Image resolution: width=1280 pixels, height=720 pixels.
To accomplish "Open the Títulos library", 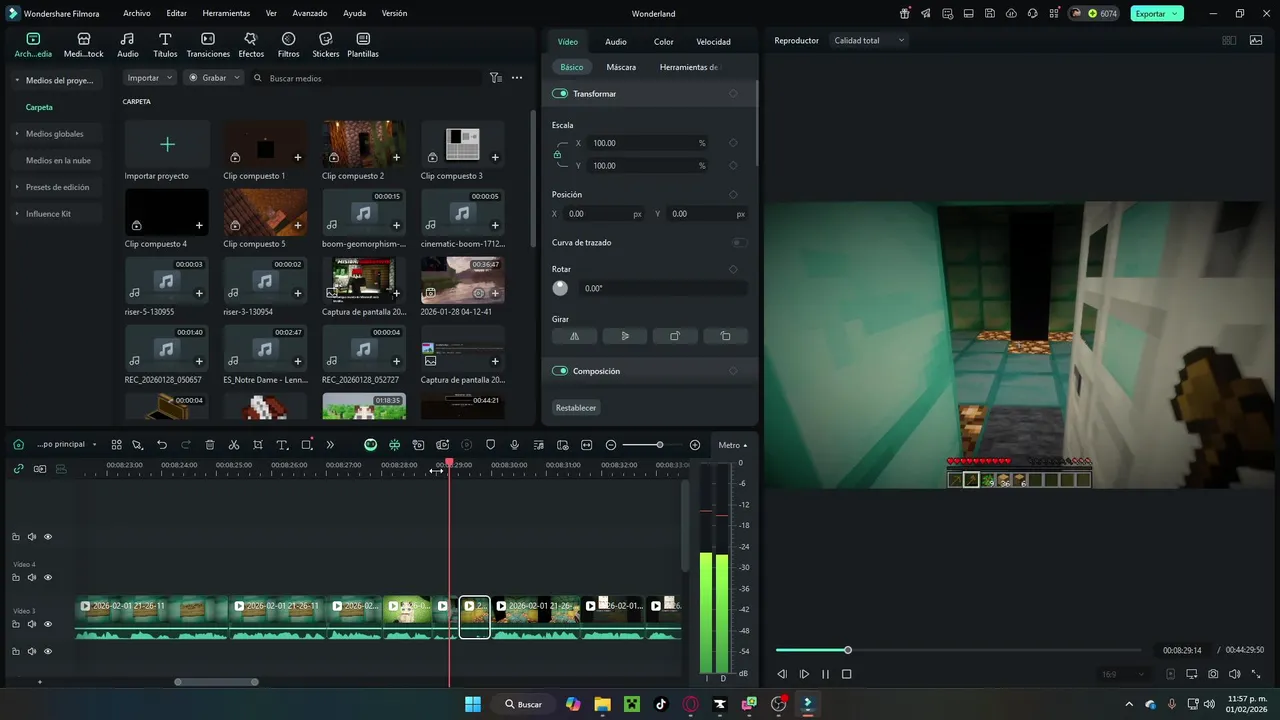I will tap(165, 44).
